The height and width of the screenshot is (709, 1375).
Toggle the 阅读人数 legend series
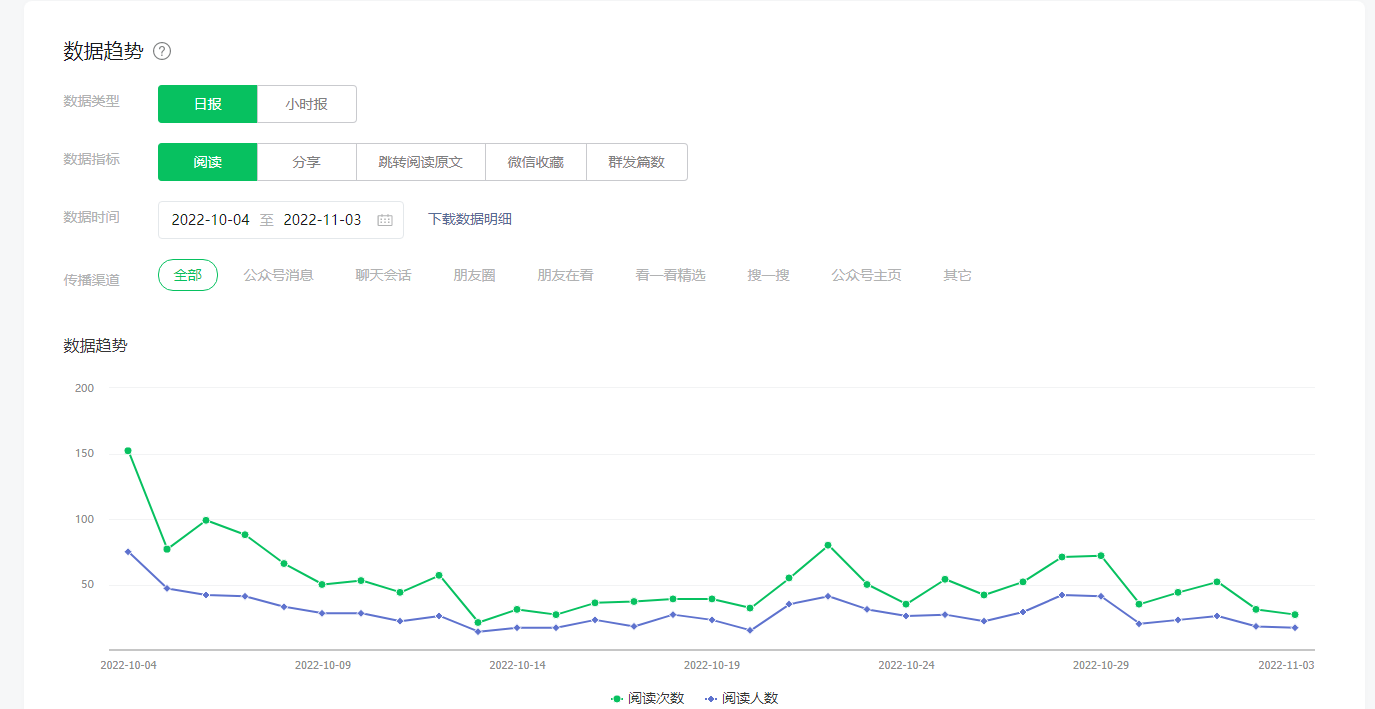coord(741,698)
